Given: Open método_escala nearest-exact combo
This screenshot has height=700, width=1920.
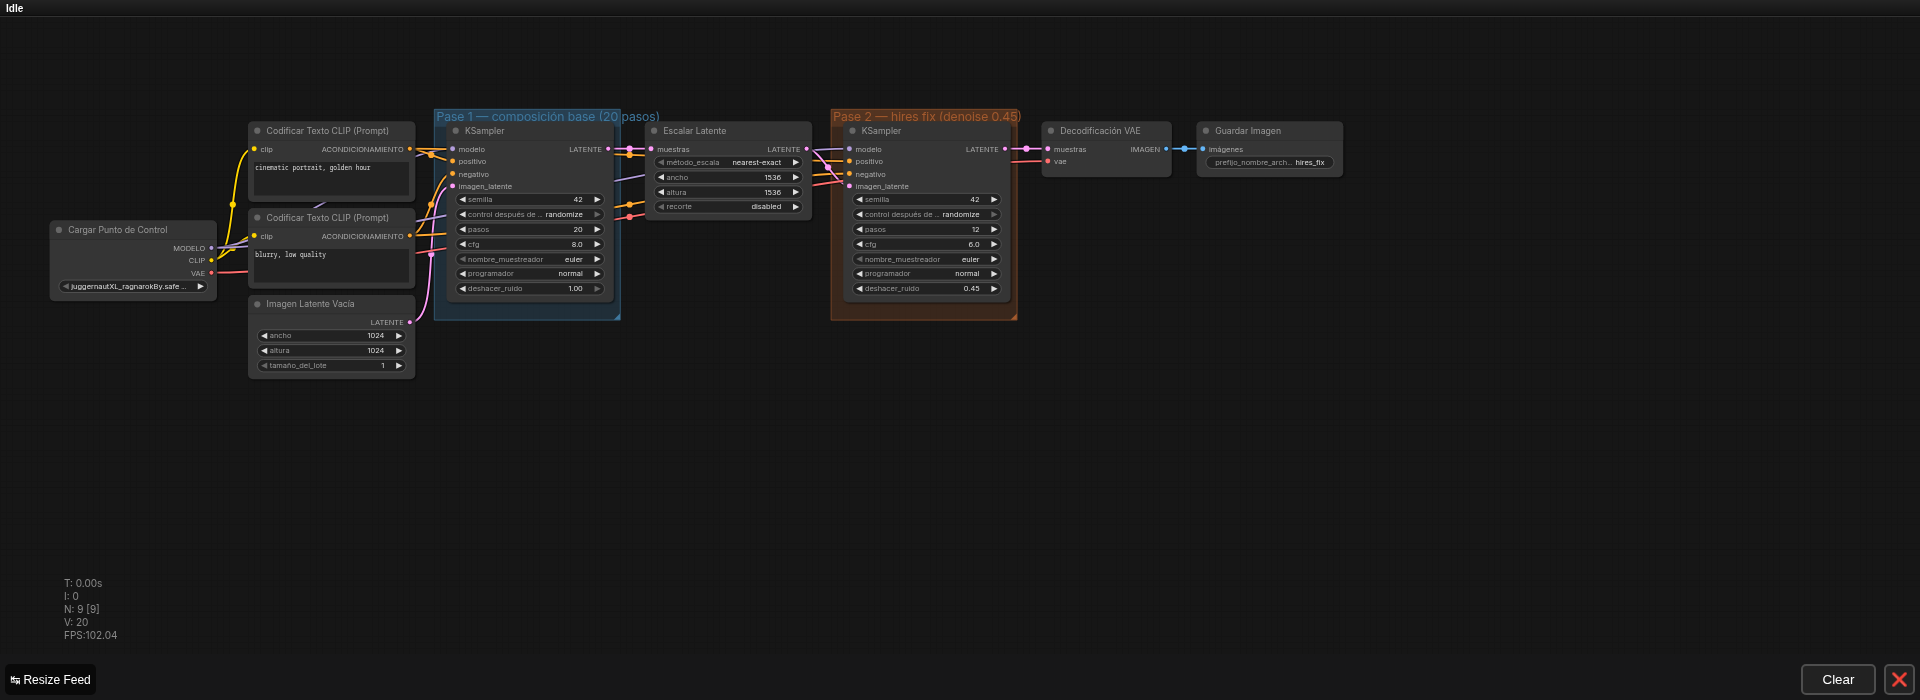Looking at the screenshot, I should pyautogui.click(x=729, y=163).
